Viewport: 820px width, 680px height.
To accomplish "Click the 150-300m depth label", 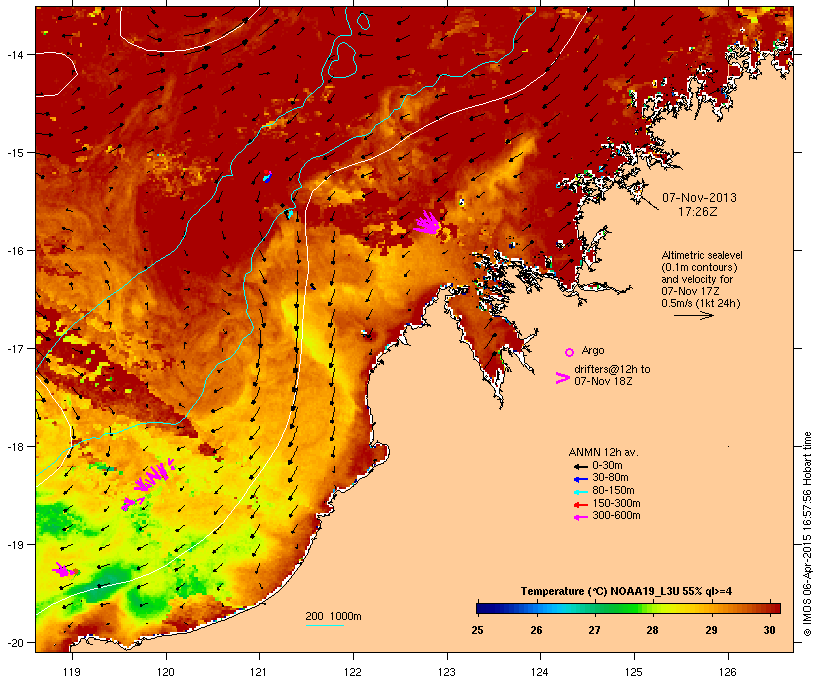I will pos(616,503).
